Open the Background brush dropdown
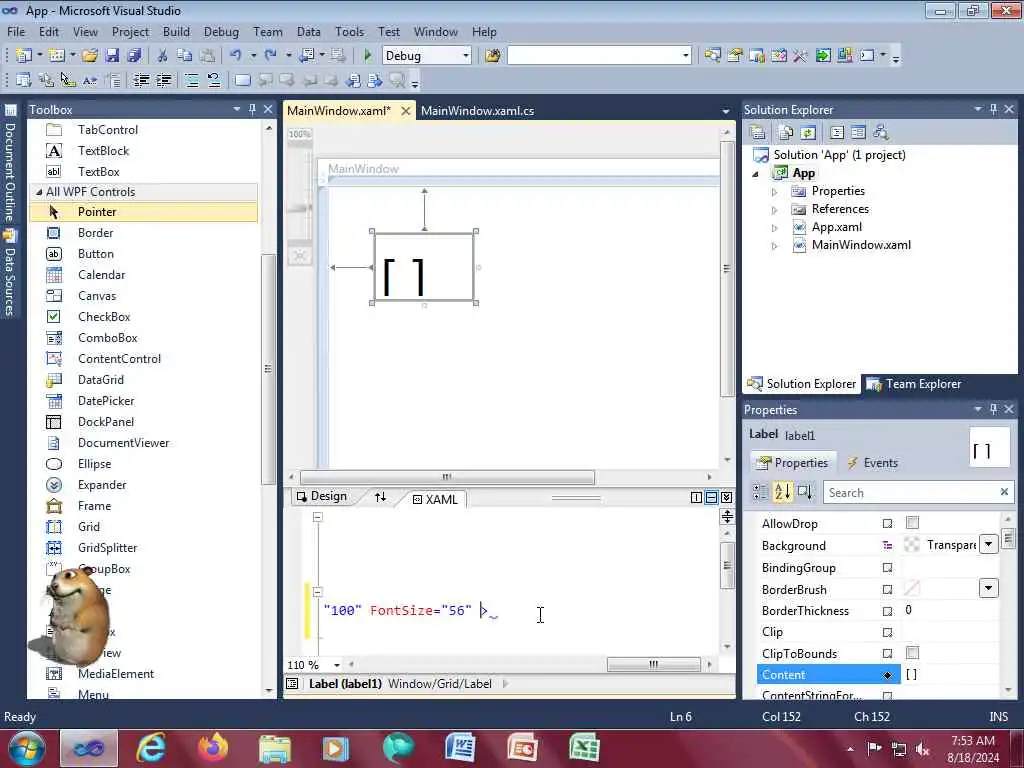This screenshot has height=768, width=1024. pos(989,544)
